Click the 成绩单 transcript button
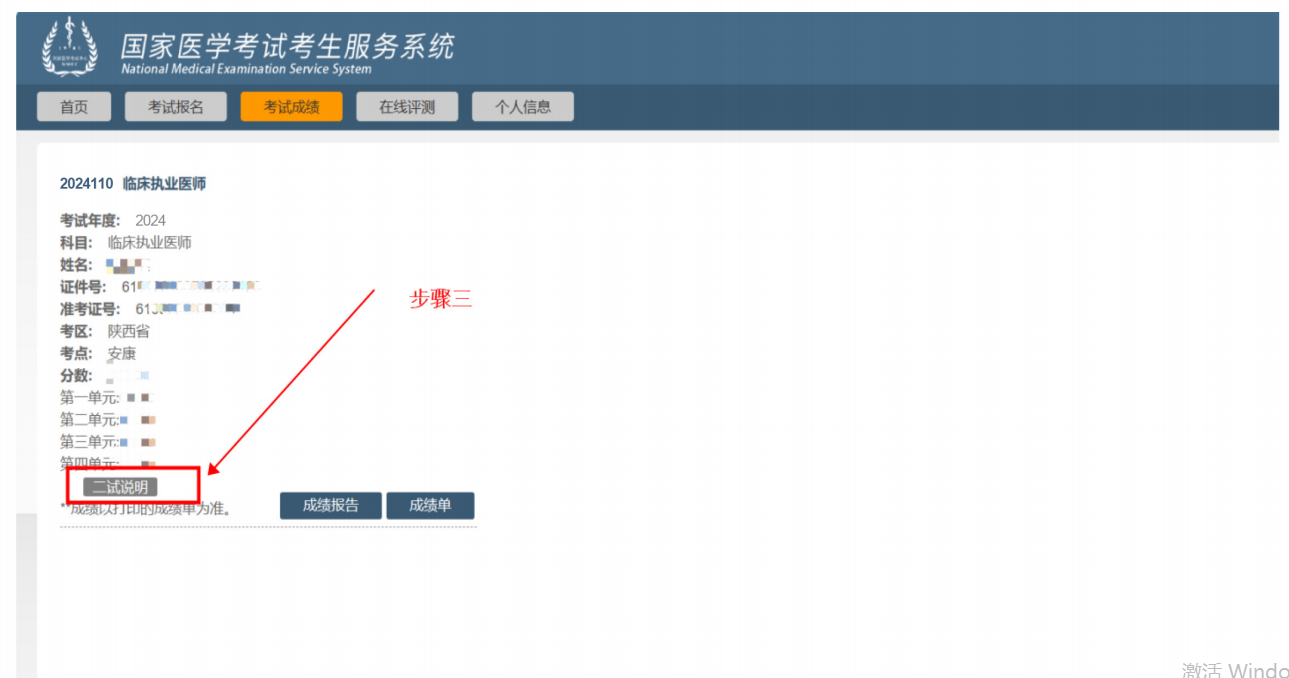1289x678 pixels. [430, 506]
